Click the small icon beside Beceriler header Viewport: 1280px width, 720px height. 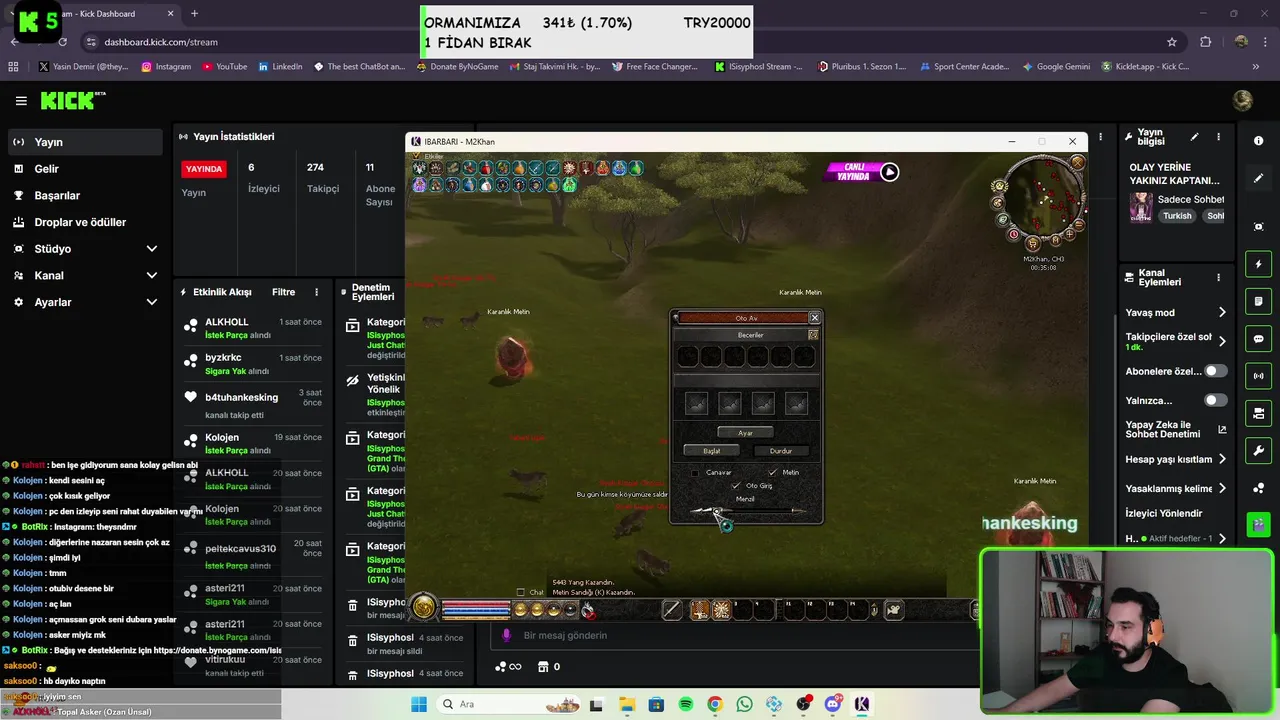(813, 335)
